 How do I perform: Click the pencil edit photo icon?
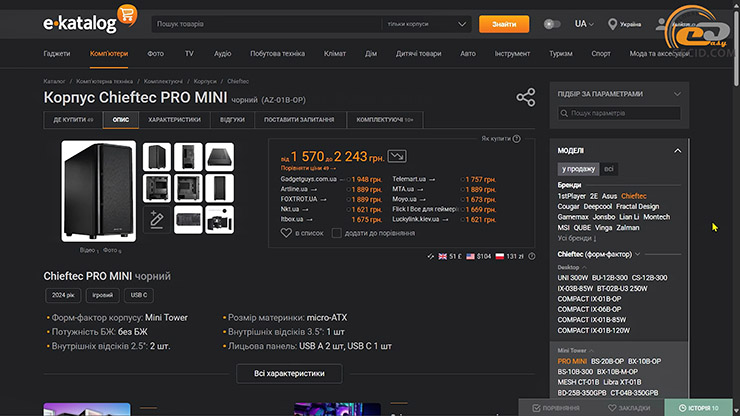(157, 219)
